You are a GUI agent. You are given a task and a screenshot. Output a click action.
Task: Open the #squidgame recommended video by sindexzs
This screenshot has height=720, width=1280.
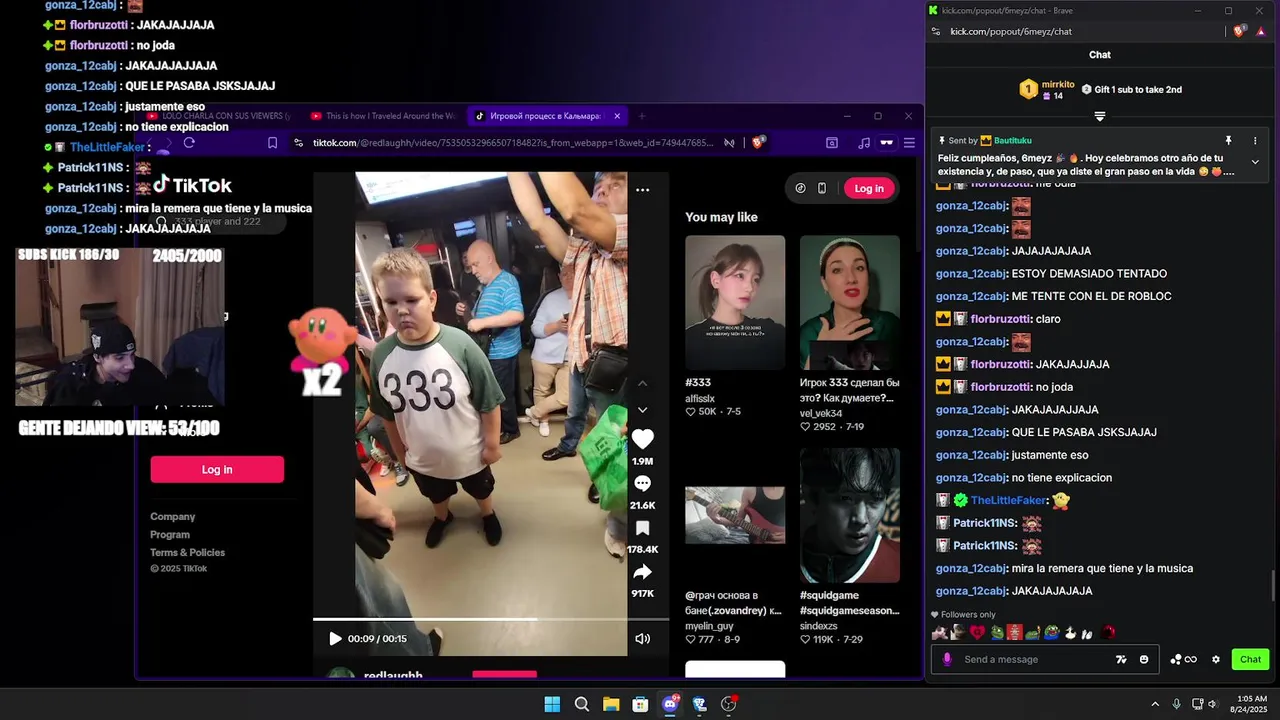850,515
